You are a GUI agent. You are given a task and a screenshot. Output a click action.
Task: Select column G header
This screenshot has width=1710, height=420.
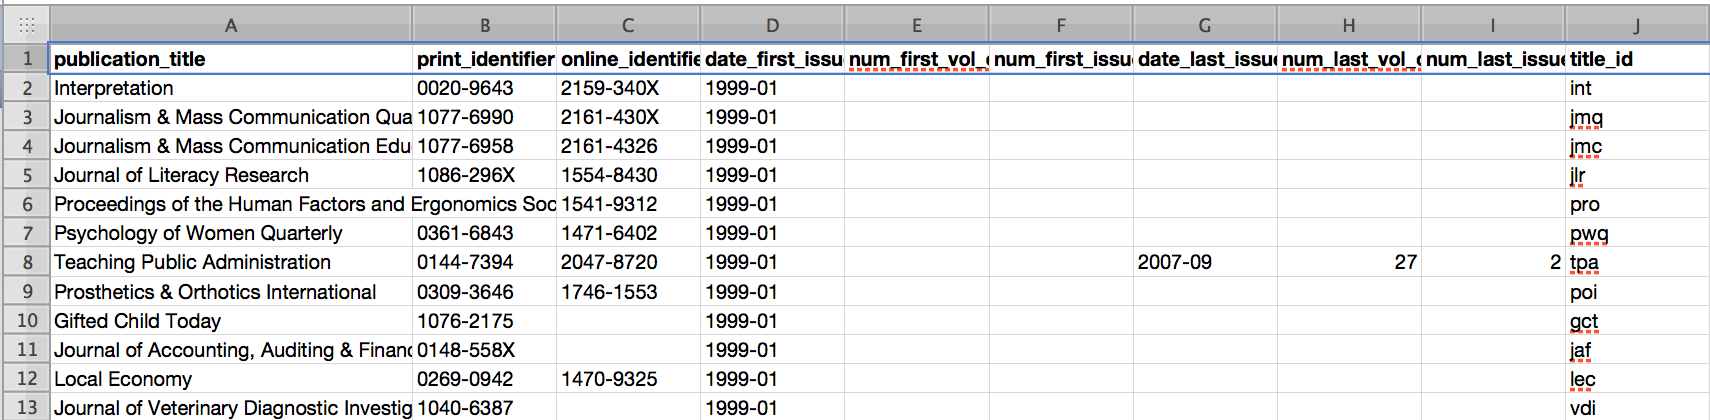1204,25
